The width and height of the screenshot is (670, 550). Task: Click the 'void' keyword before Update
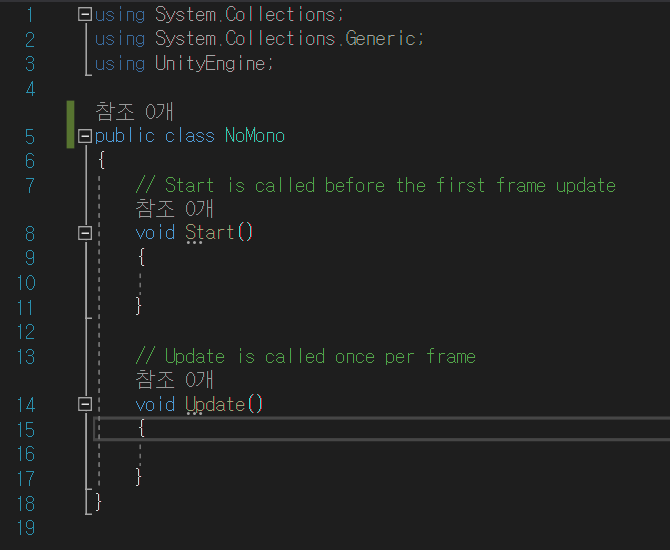click(155, 404)
